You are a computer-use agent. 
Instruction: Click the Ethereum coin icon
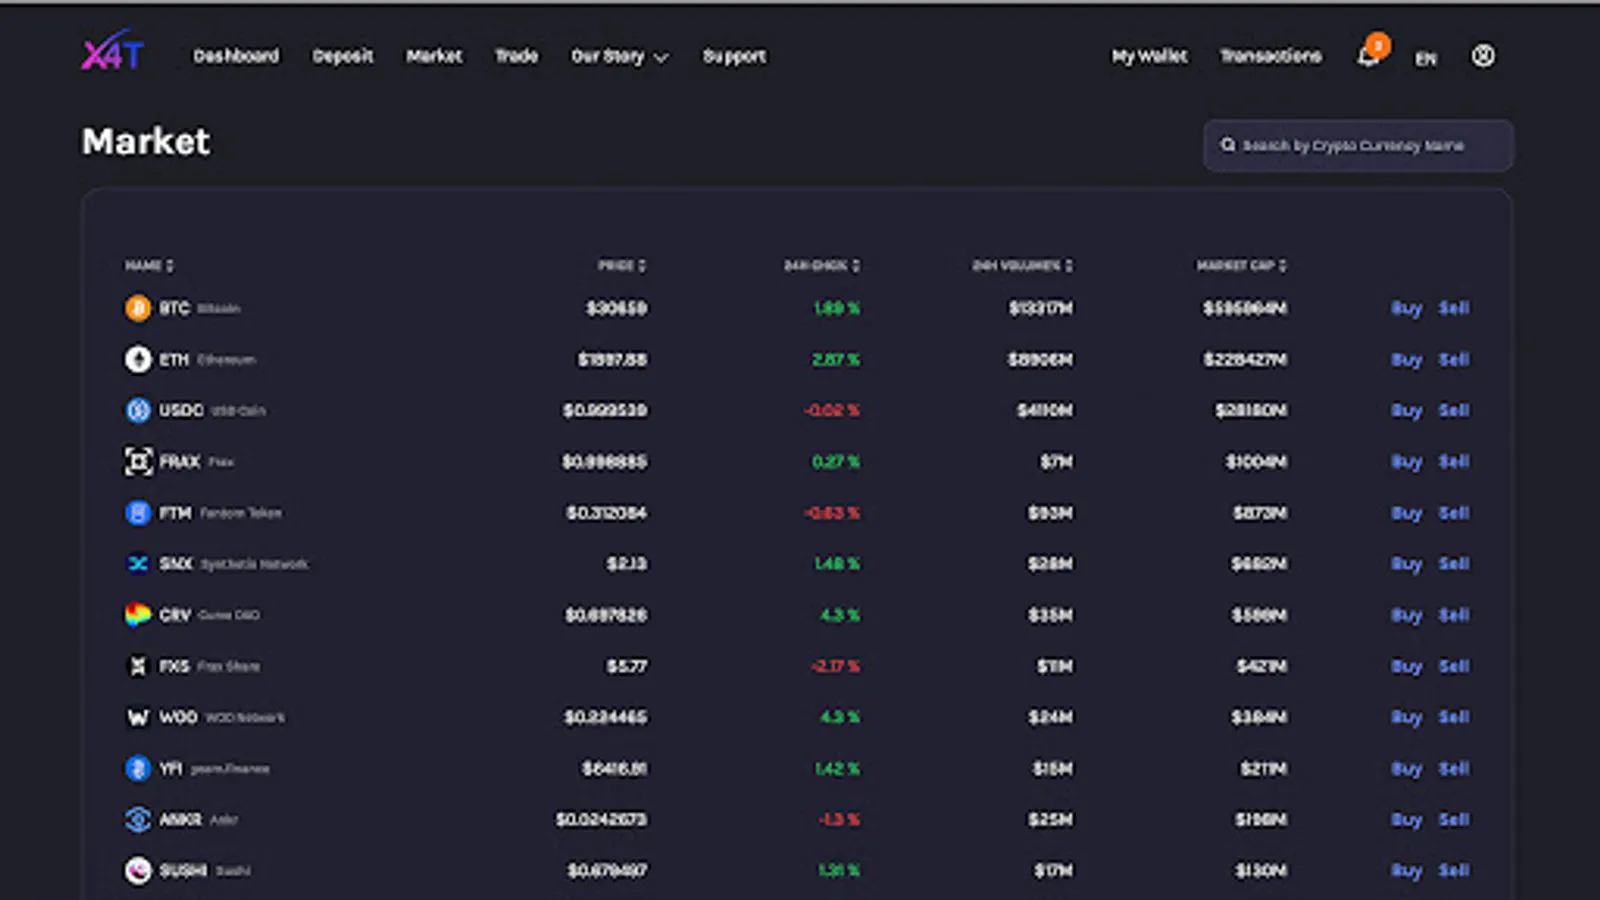click(x=138, y=359)
